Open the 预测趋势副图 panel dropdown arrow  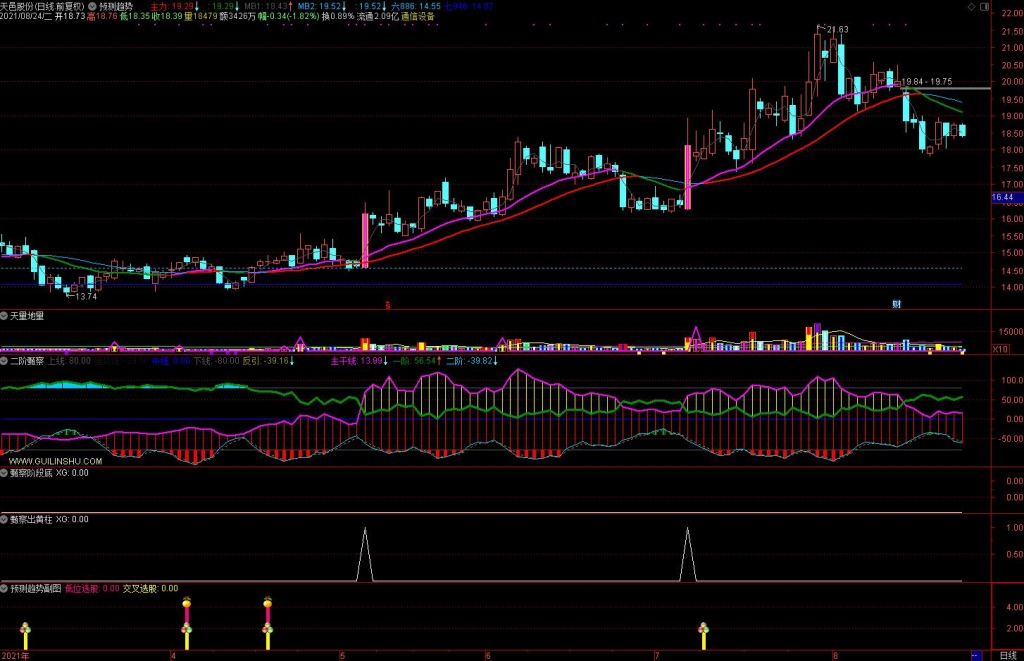pyautogui.click(x=4, y=588)
